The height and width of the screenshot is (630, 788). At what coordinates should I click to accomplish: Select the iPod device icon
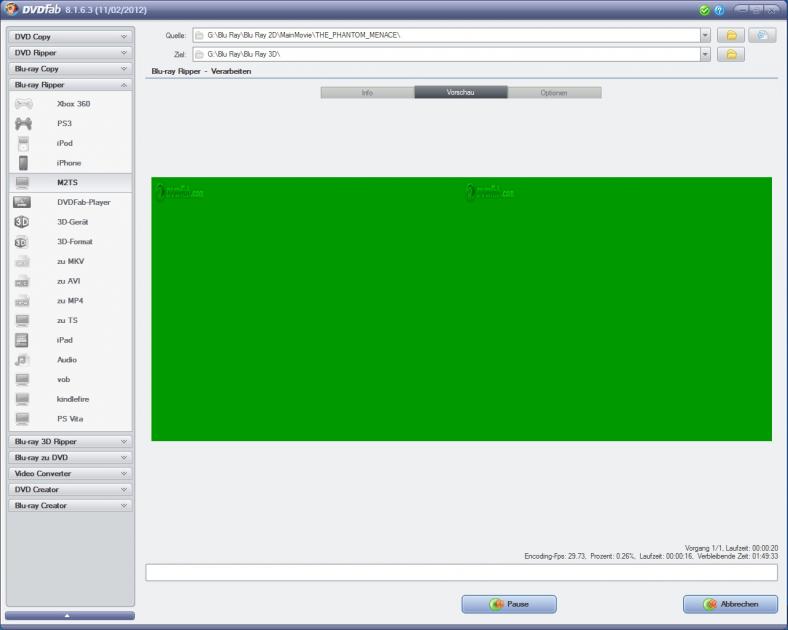(x=23, y=144)
